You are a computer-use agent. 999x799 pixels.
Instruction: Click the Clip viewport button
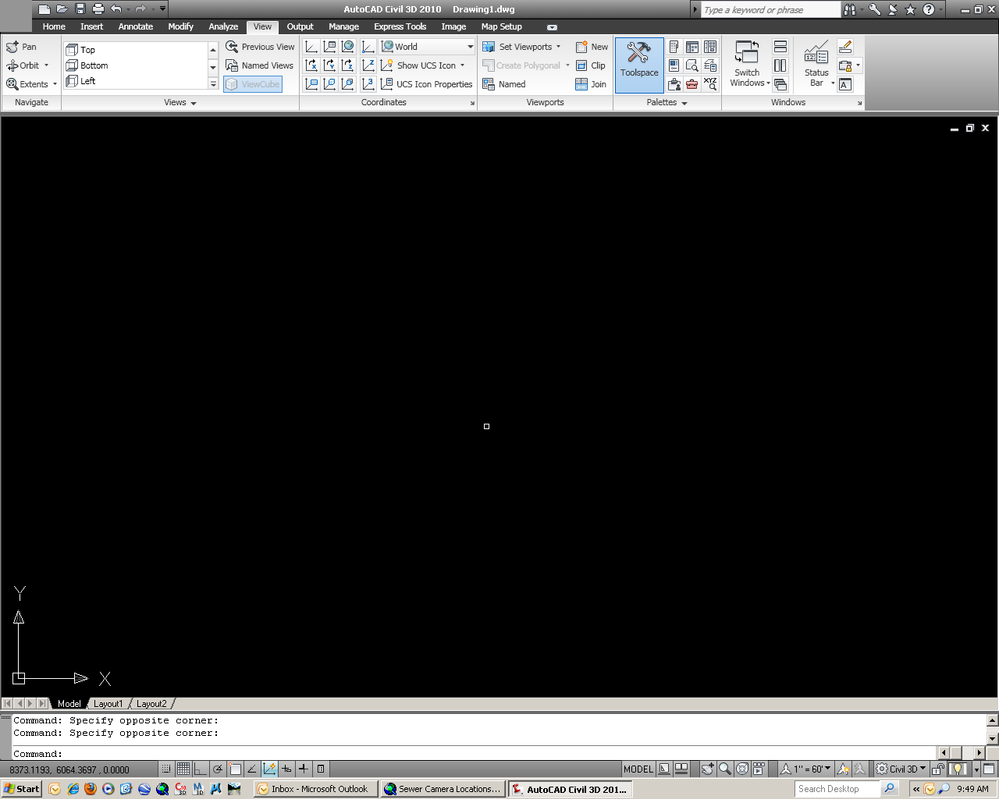point(590,65)
